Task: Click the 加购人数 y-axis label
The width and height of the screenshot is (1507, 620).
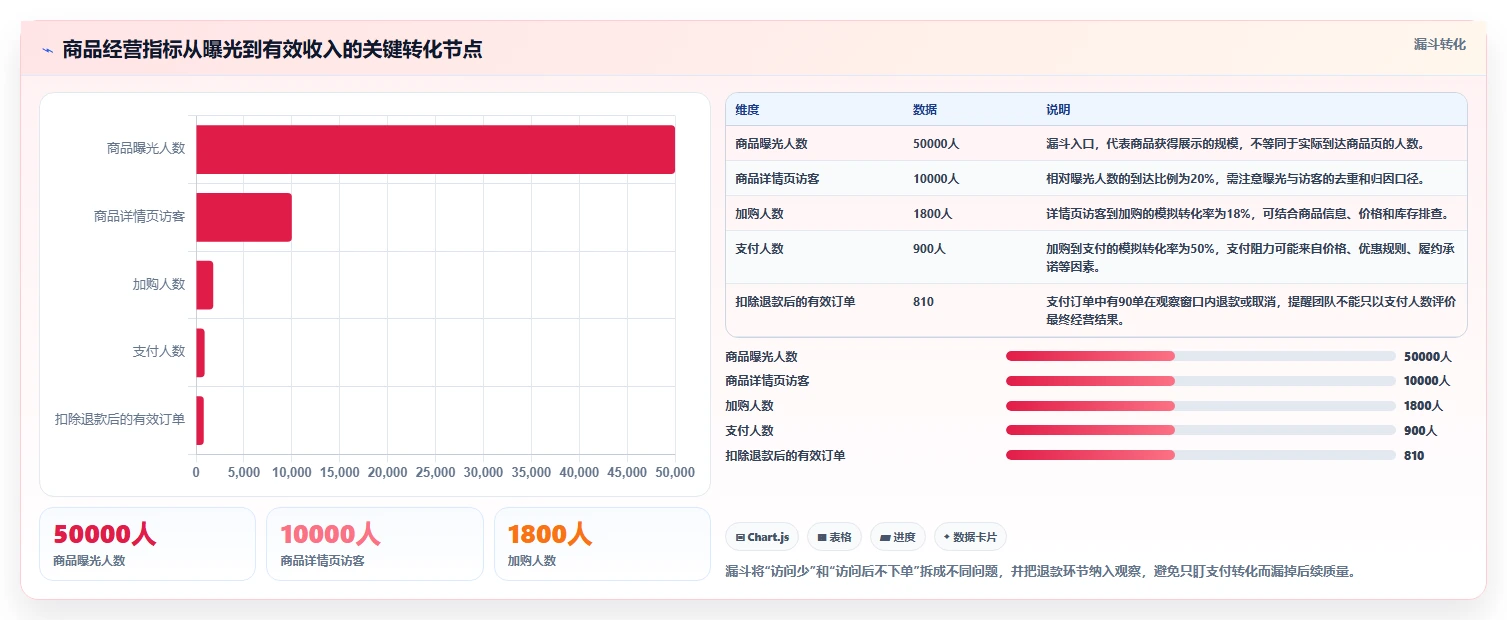Action: [x=159, y=285]
